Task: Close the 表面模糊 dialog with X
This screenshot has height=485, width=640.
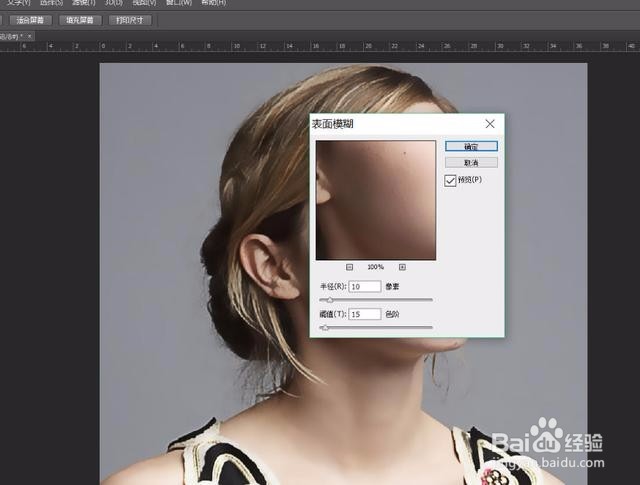Action: [x=490, y=124]
